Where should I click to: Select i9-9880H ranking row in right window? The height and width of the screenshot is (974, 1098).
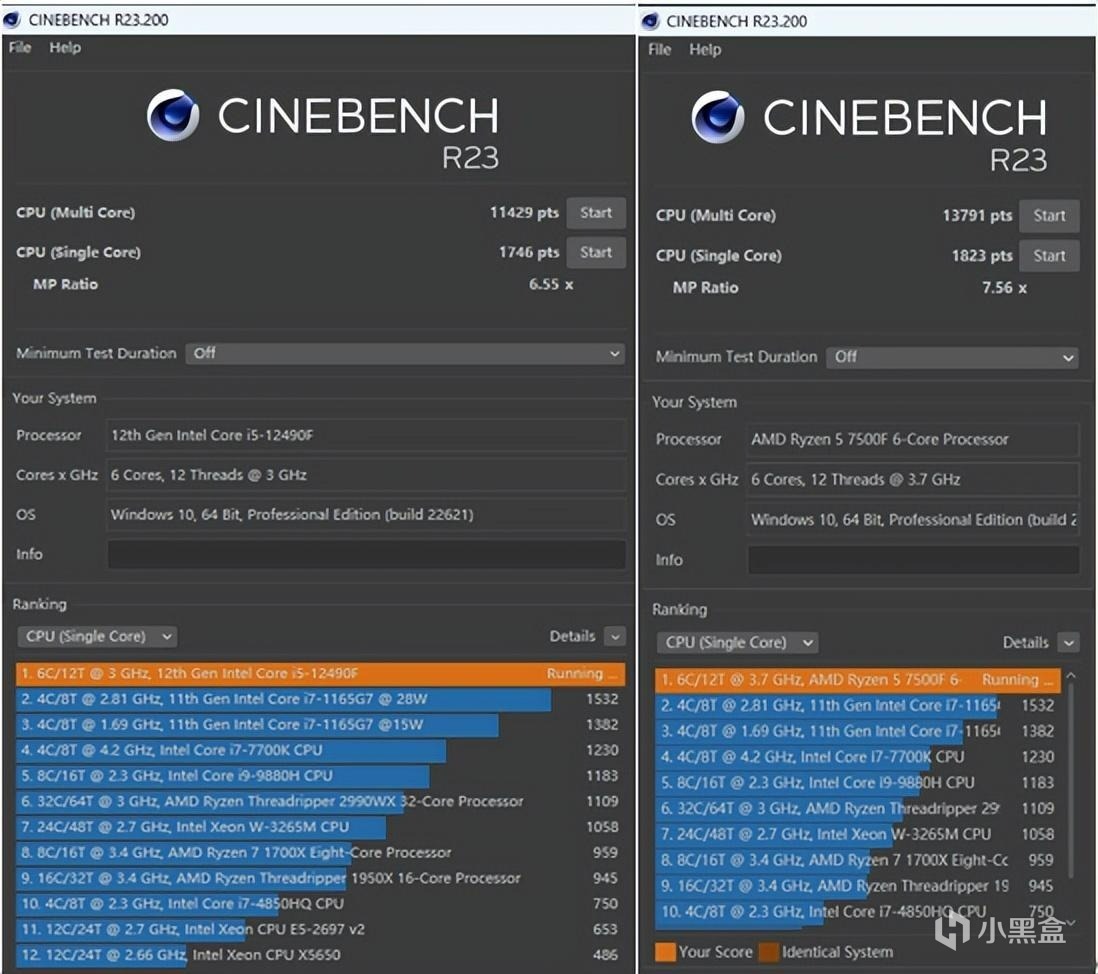click(858, 783)
